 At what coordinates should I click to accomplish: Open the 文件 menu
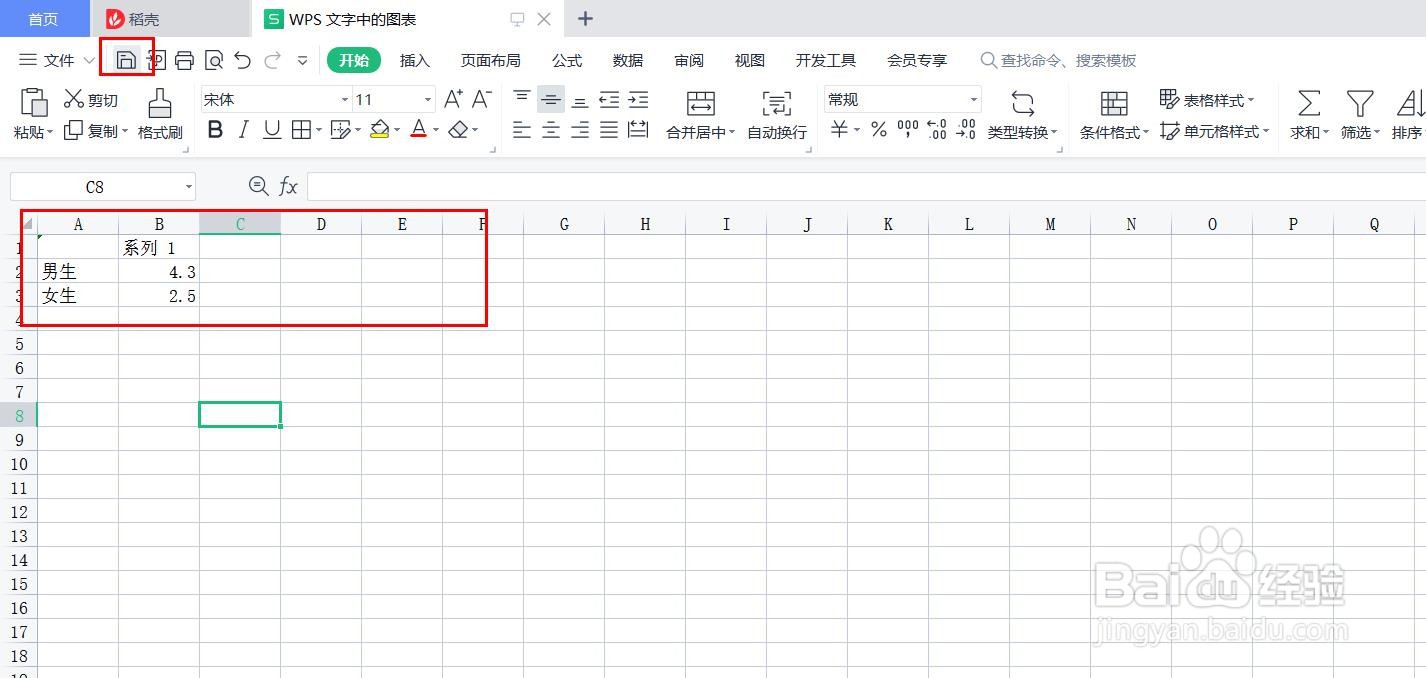(x=58, y=61)
